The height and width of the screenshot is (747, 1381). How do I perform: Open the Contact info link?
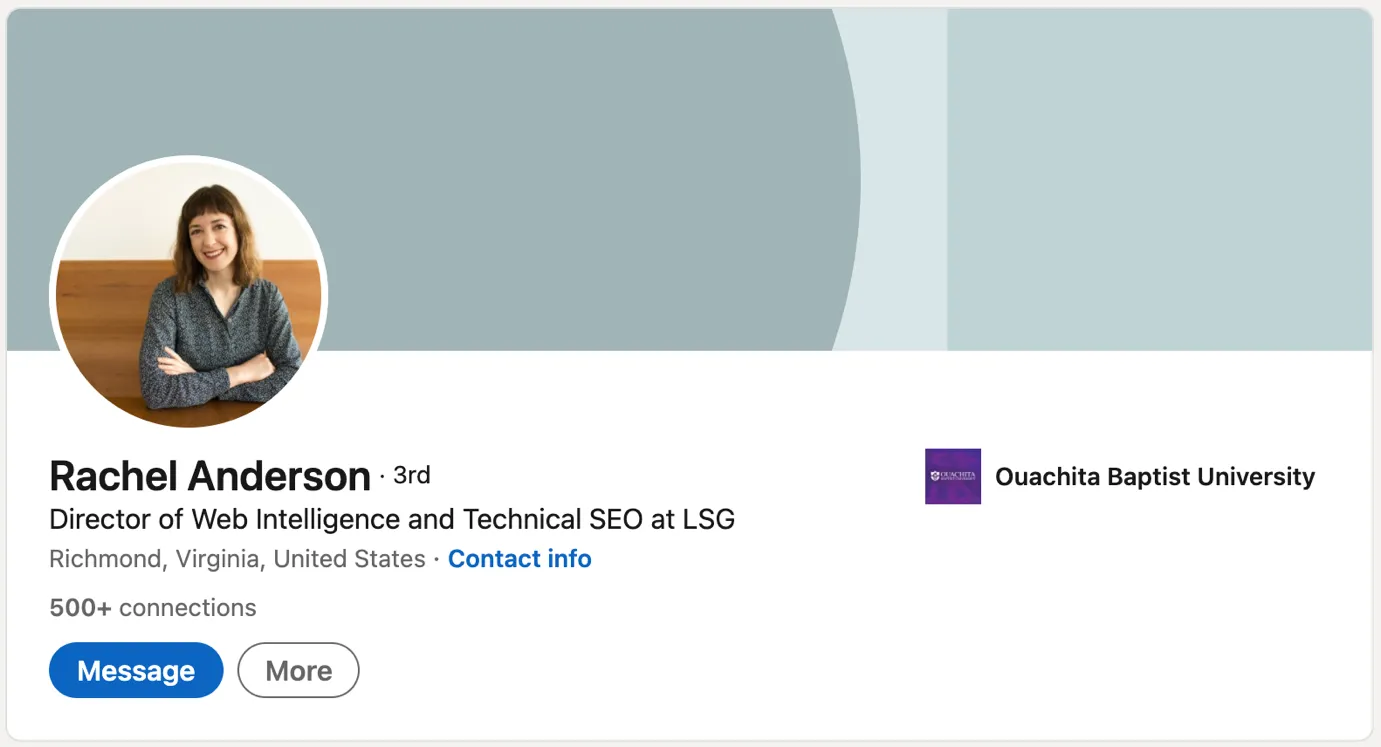519,559
